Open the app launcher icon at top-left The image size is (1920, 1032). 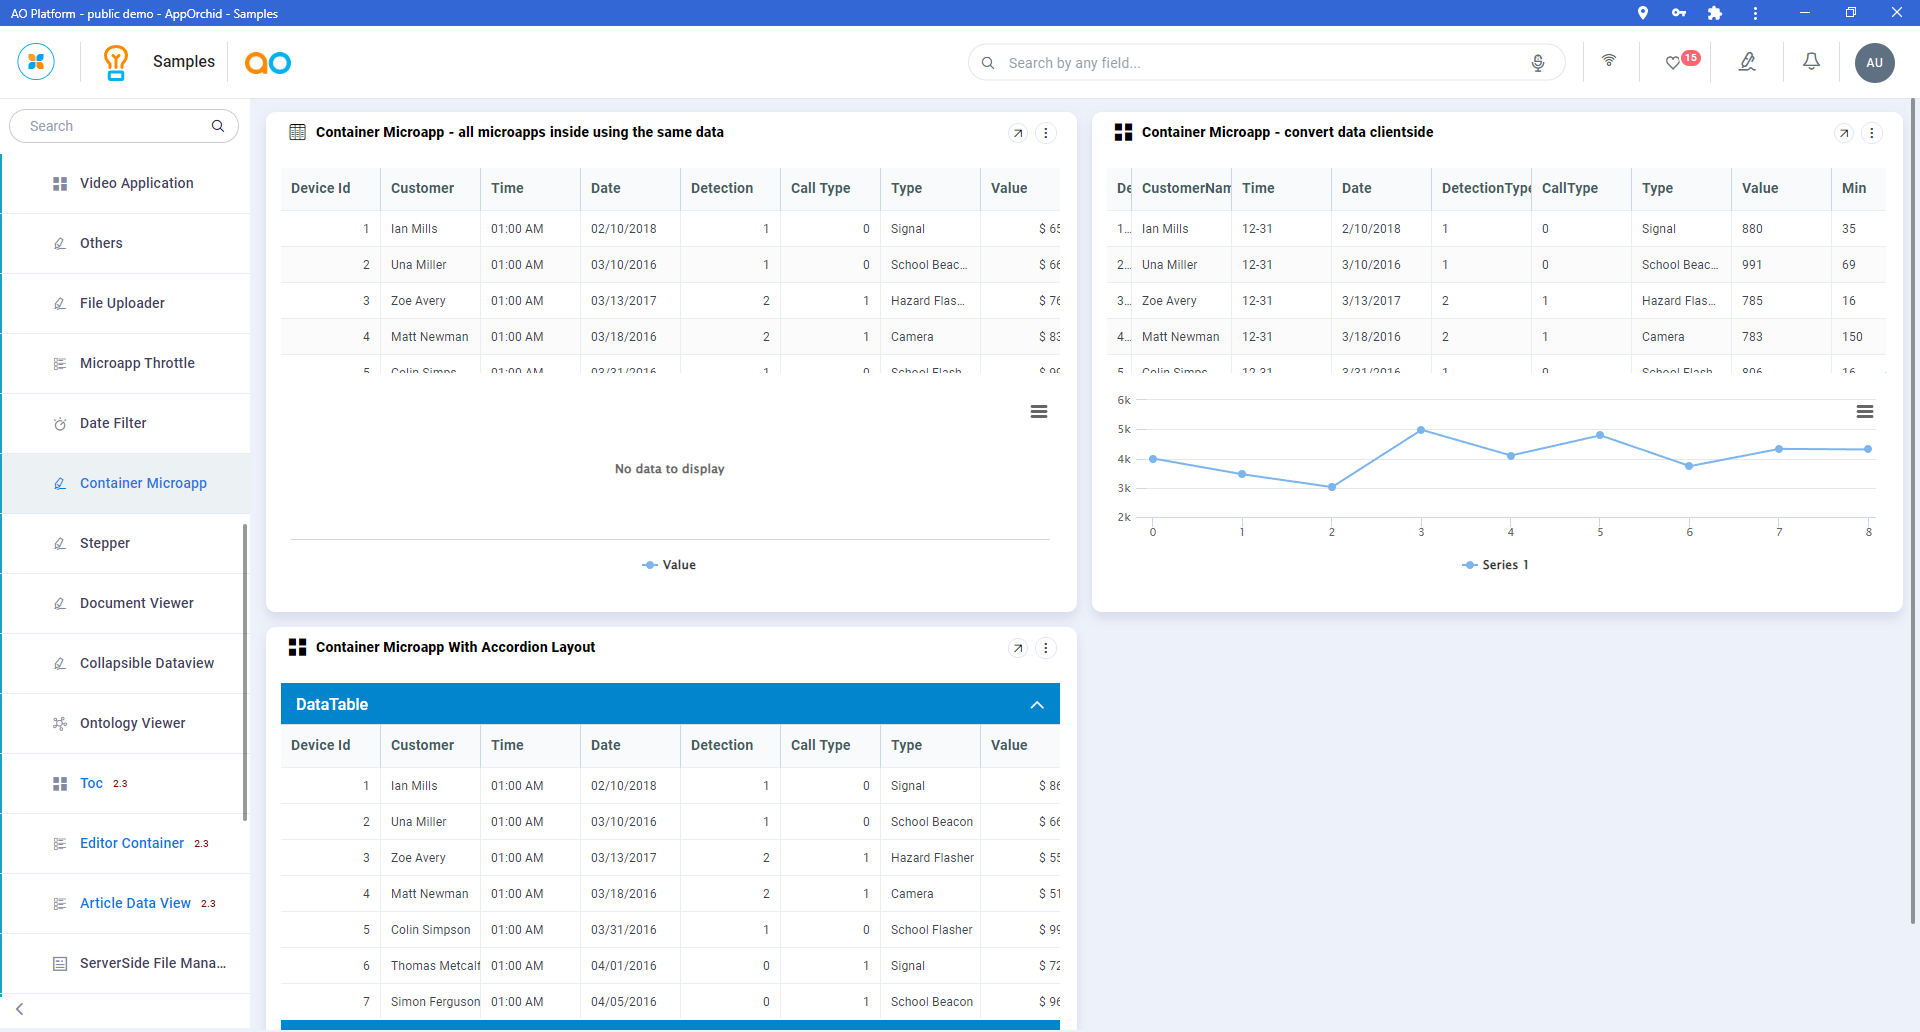click(36, 62)
